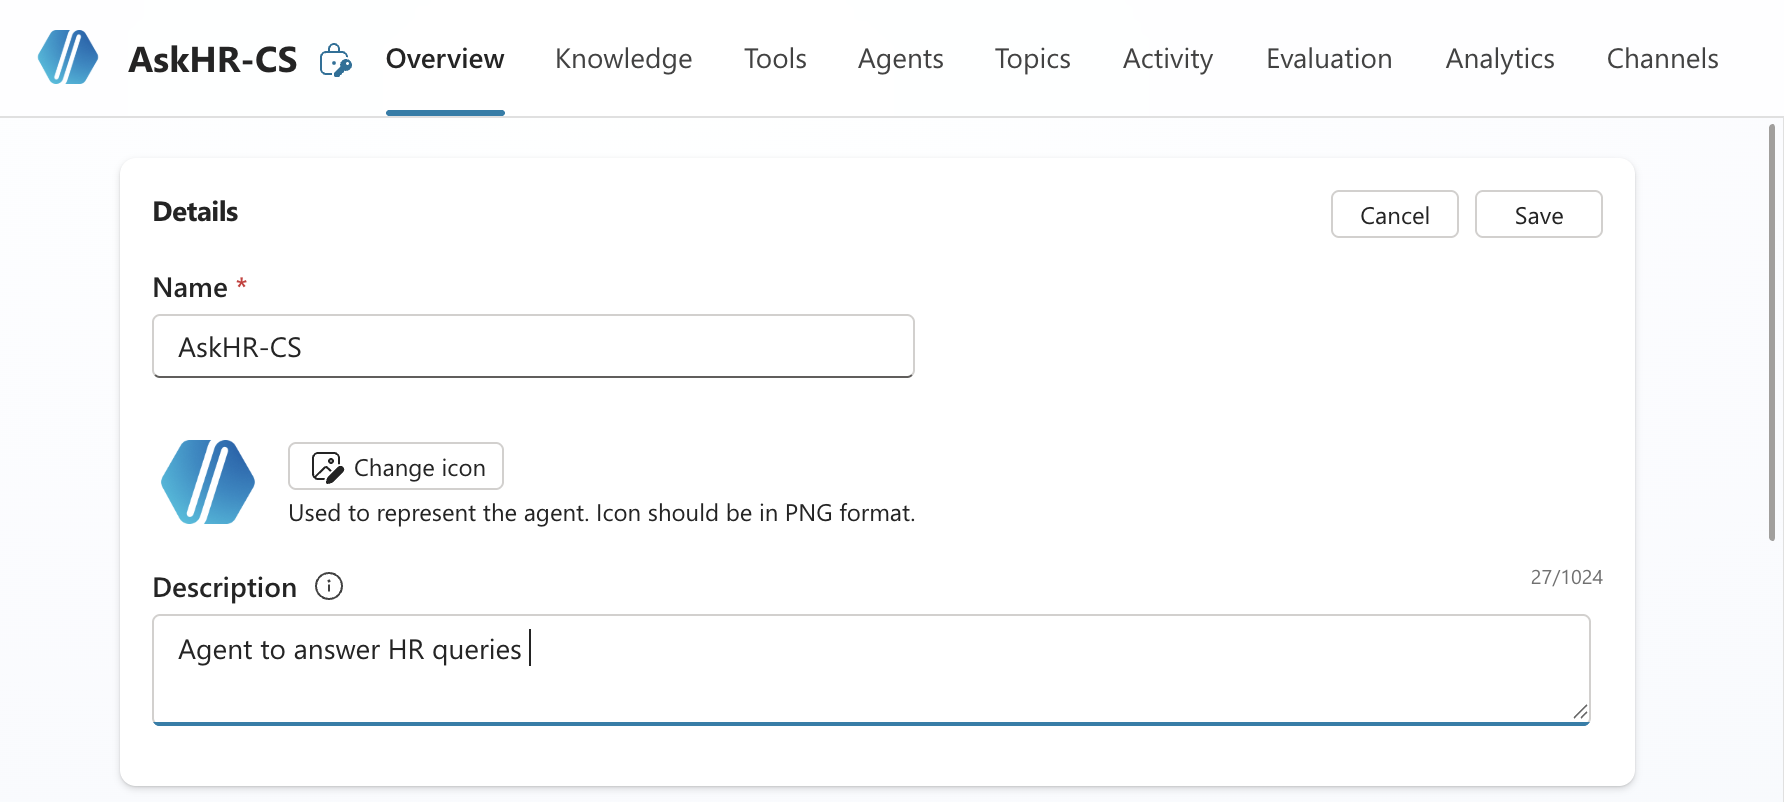Open the Description info tooltip icon

pyautogui.click(x=329, y=587)
